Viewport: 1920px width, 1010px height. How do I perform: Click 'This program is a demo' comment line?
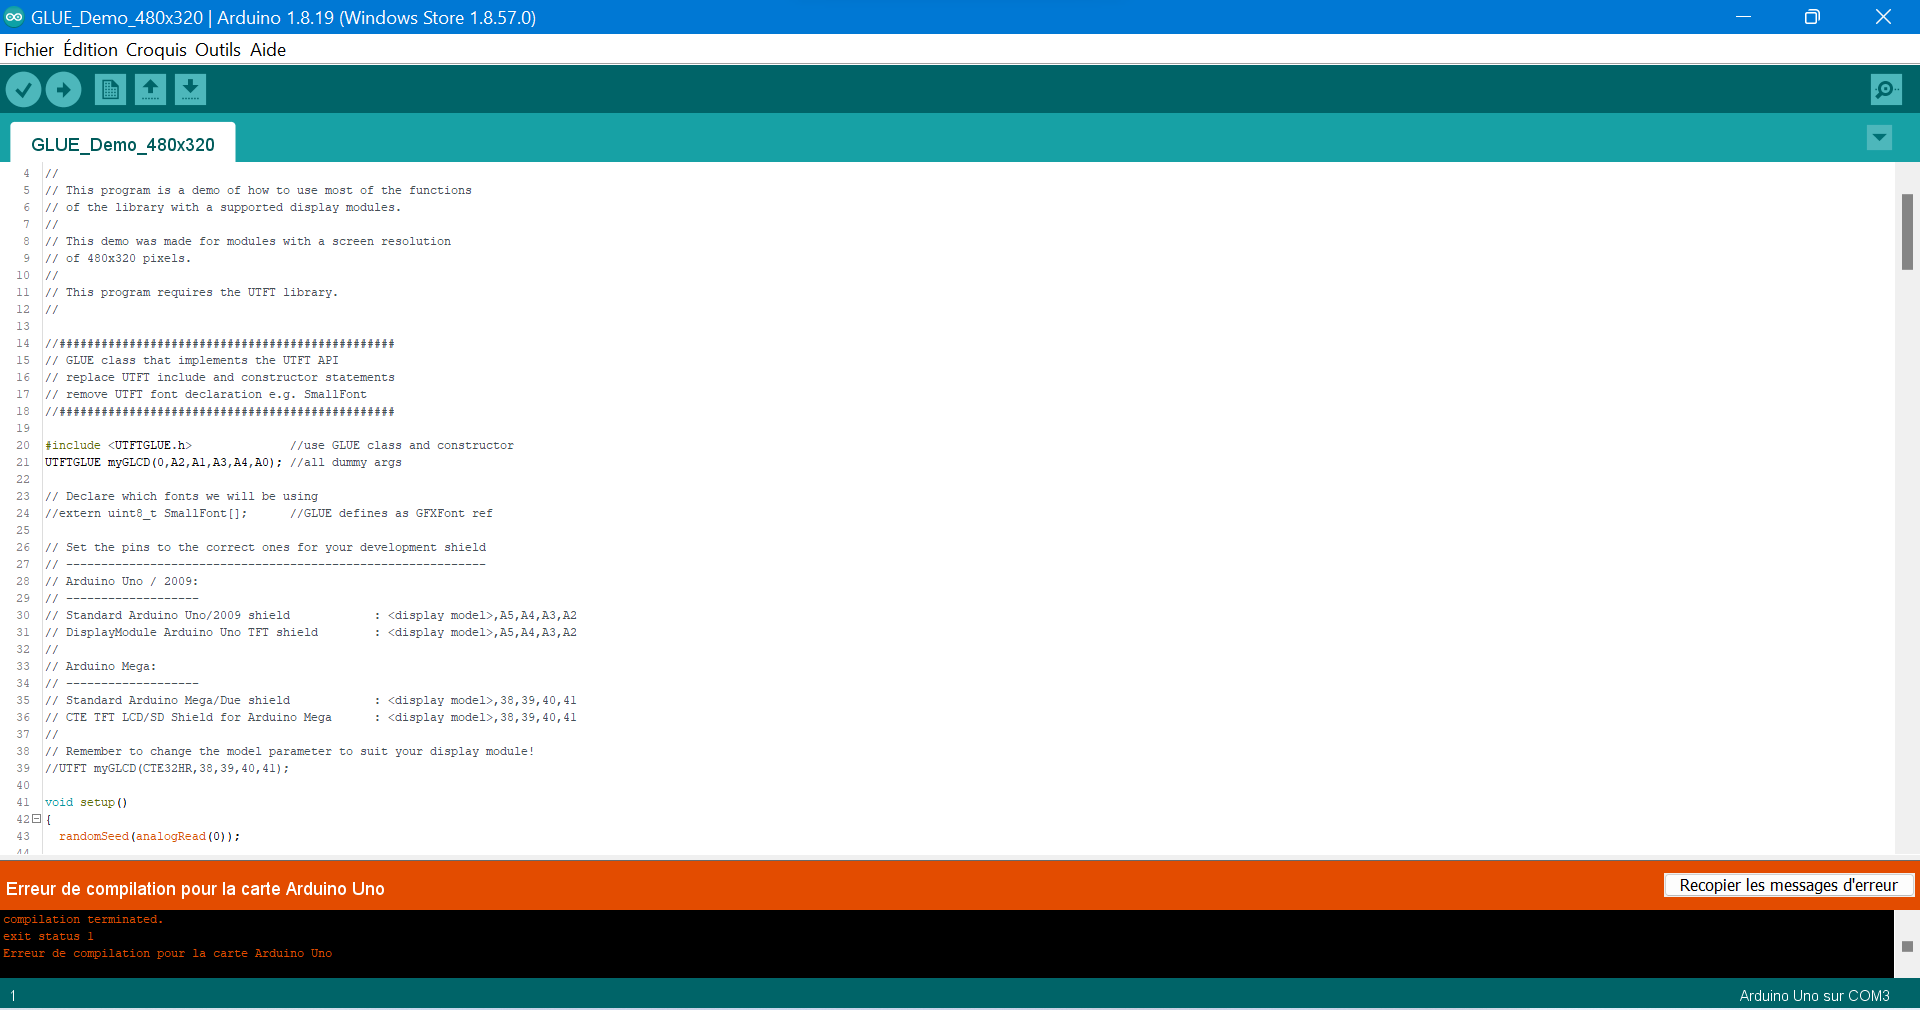tap(258, 191)
